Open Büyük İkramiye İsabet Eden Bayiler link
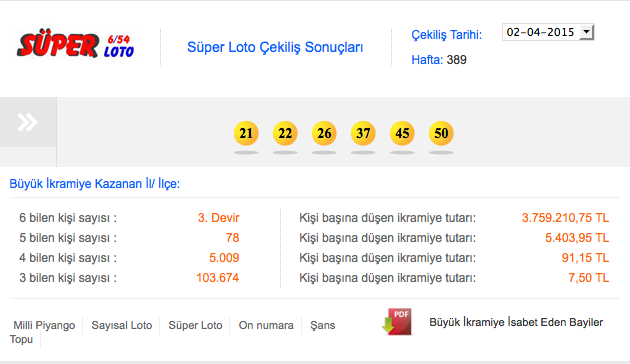Screen dimensions: 630x364 [516, 322]
